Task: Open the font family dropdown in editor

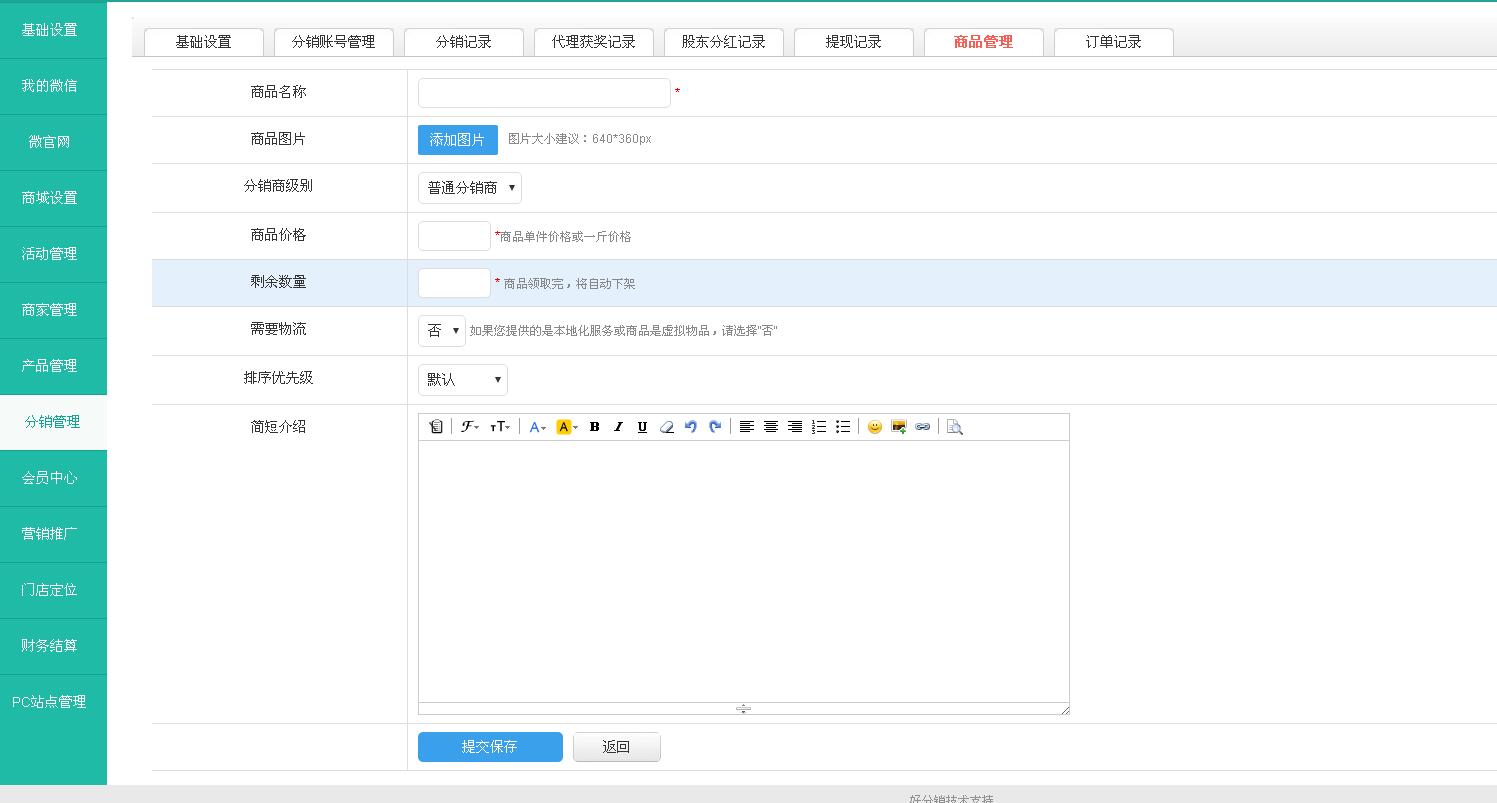Action: 469,427
